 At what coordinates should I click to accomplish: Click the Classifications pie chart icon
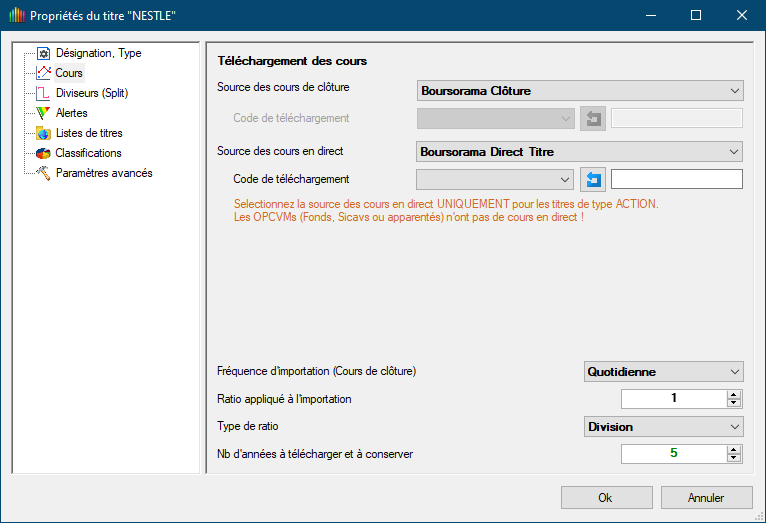pyautogui.click(x=43, y=153)
